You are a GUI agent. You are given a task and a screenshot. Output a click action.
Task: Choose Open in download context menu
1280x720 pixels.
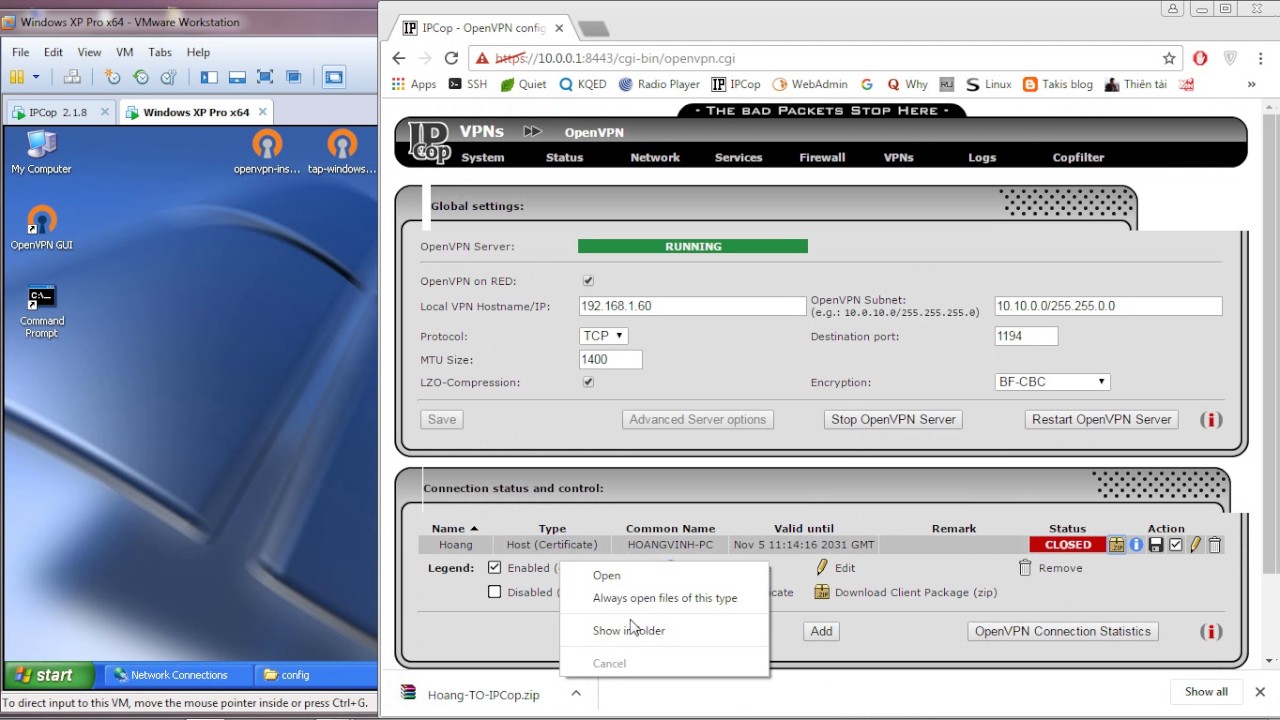click(x=607, y=575)
